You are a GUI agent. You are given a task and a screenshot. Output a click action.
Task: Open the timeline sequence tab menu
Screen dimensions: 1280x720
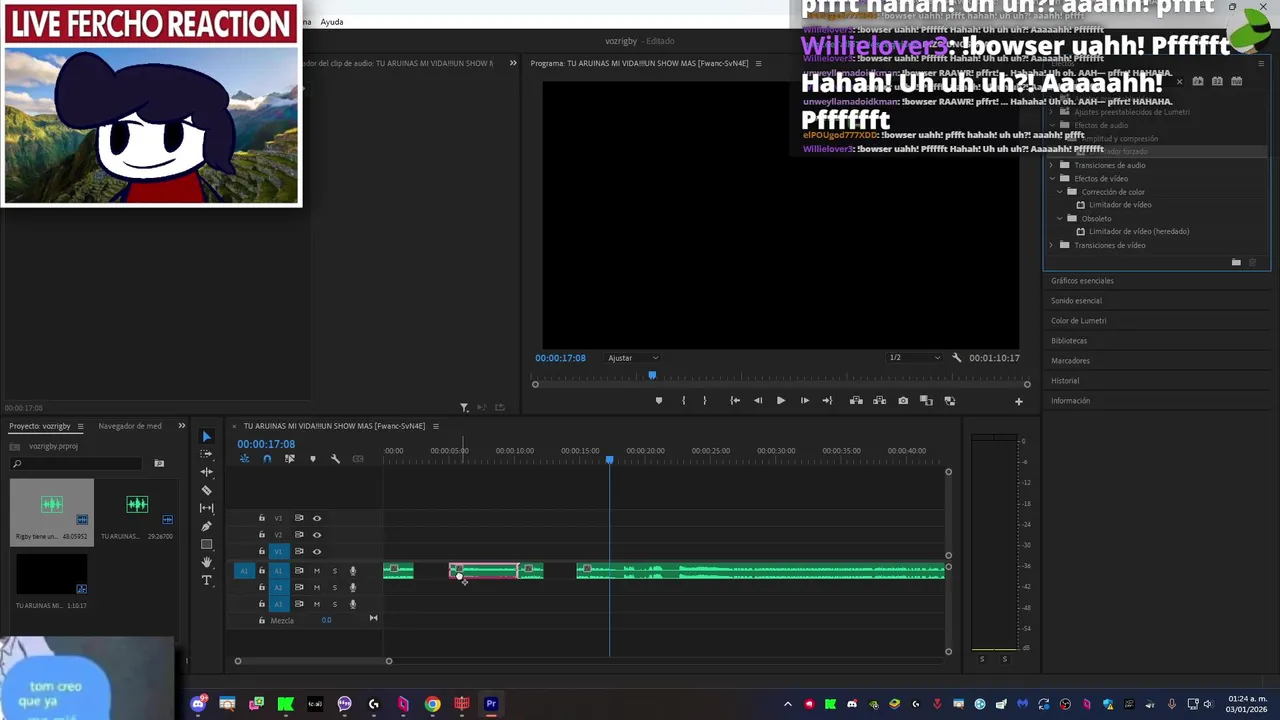click(435, 426)
